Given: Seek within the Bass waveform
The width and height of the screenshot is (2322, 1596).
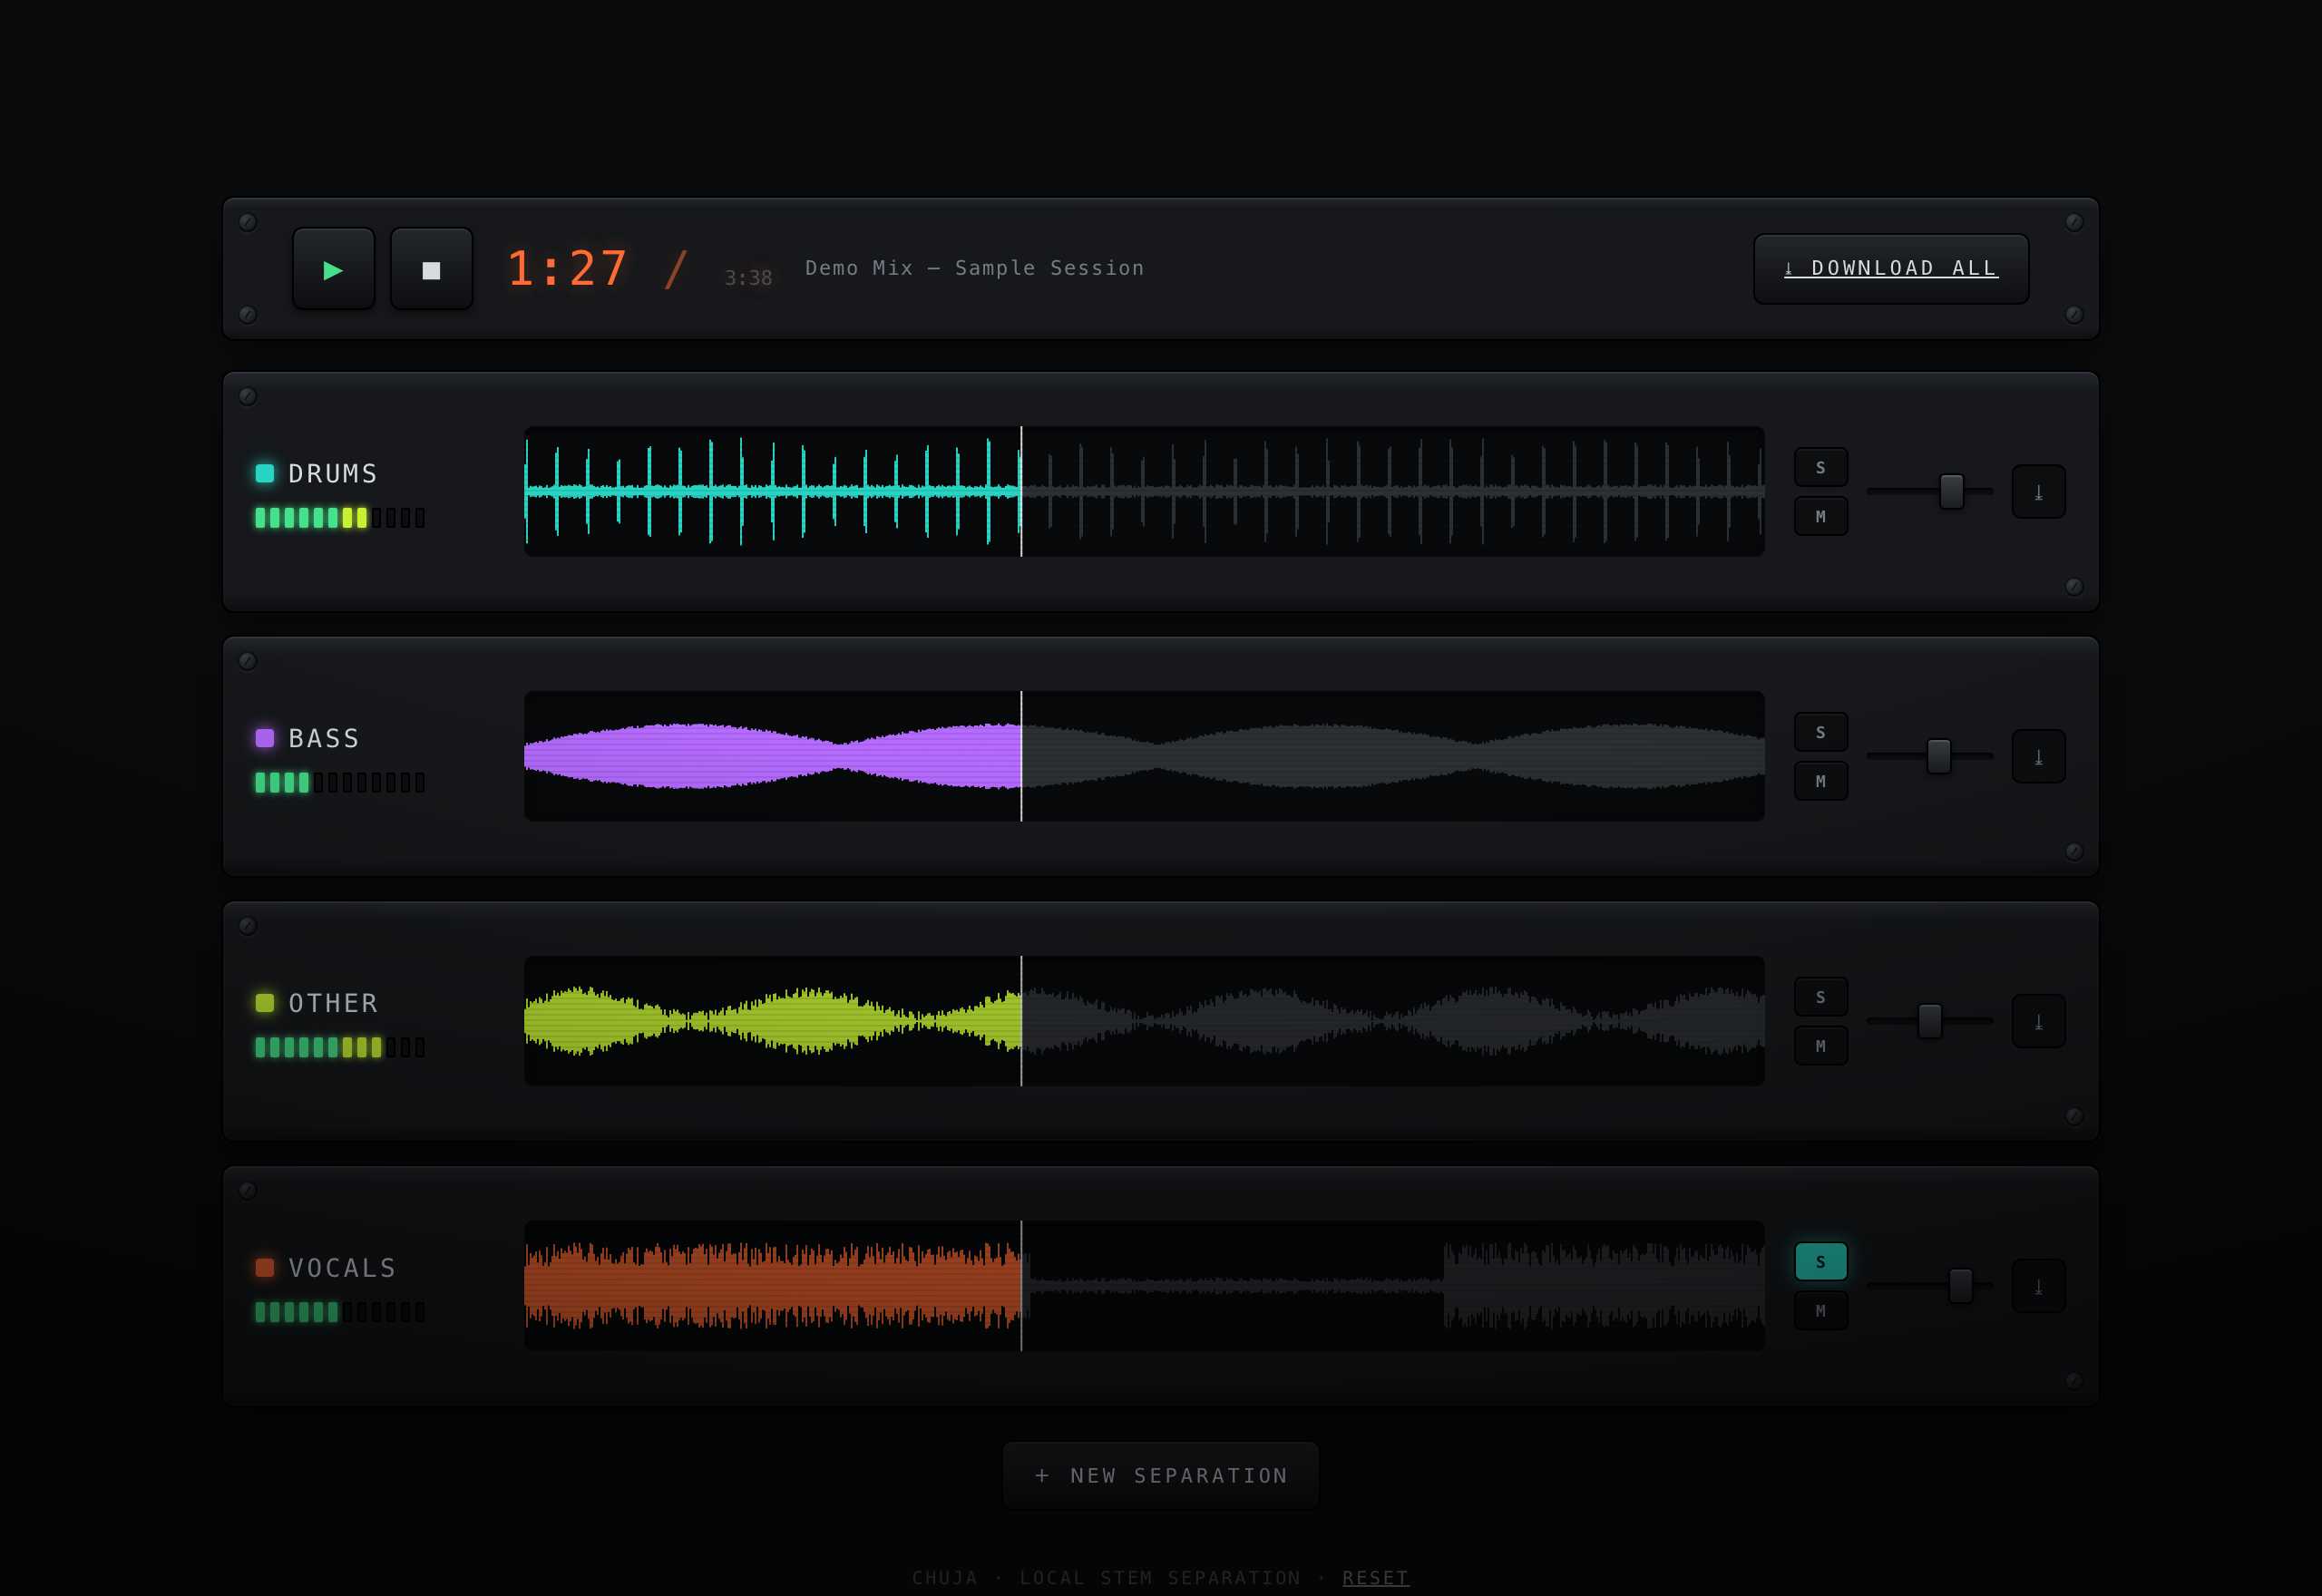Looking at the screenshot, I should (x=1144, y=756).
